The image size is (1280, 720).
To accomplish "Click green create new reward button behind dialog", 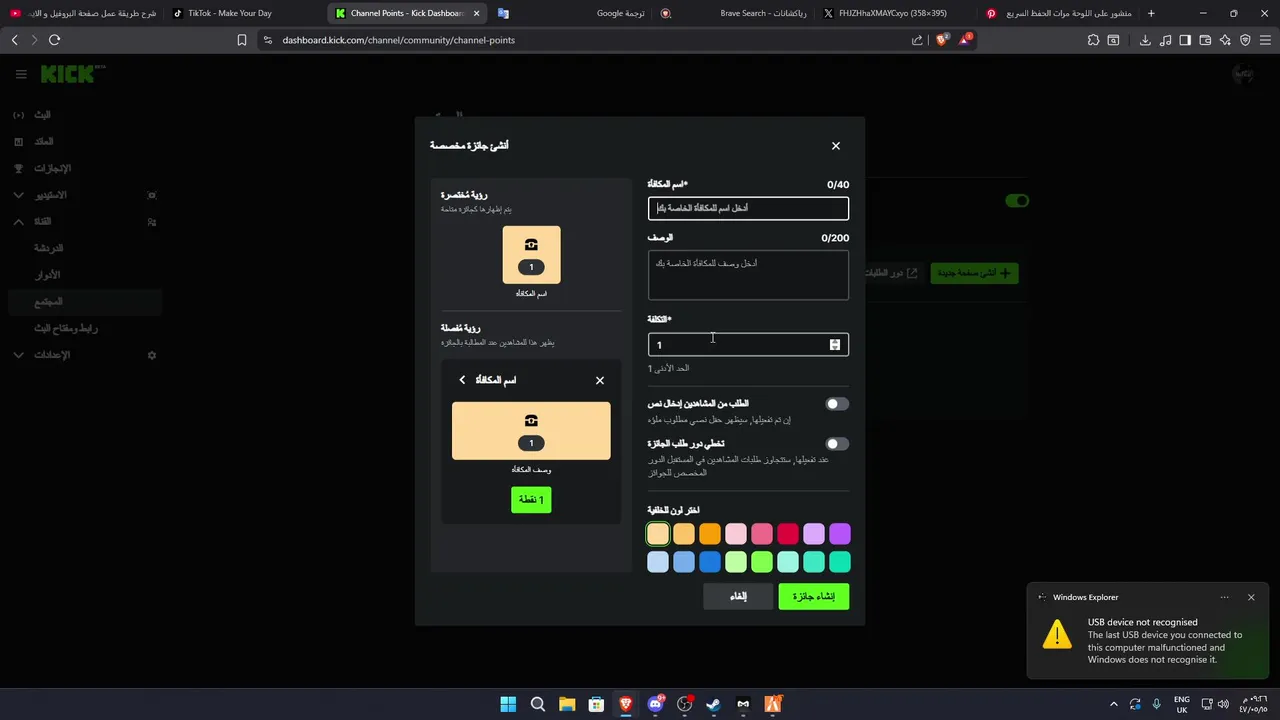I will [x=974, y=272].
